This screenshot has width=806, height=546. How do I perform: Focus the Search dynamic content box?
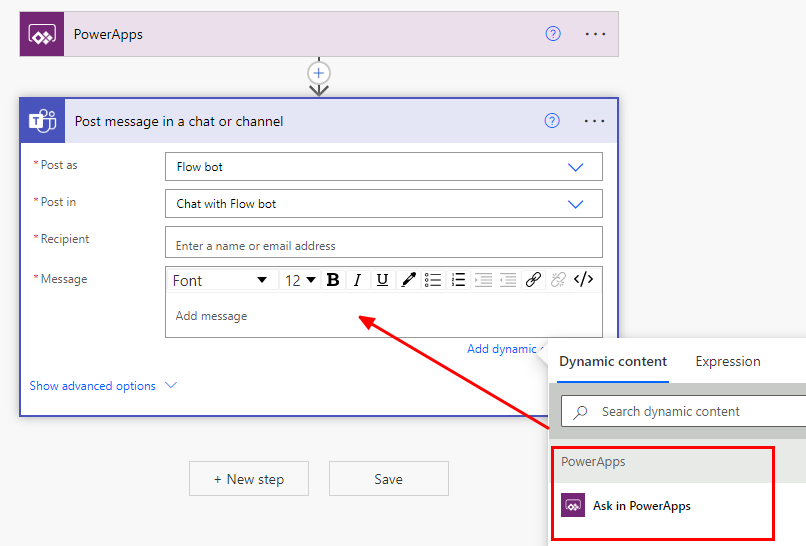(x=684, y=411)
